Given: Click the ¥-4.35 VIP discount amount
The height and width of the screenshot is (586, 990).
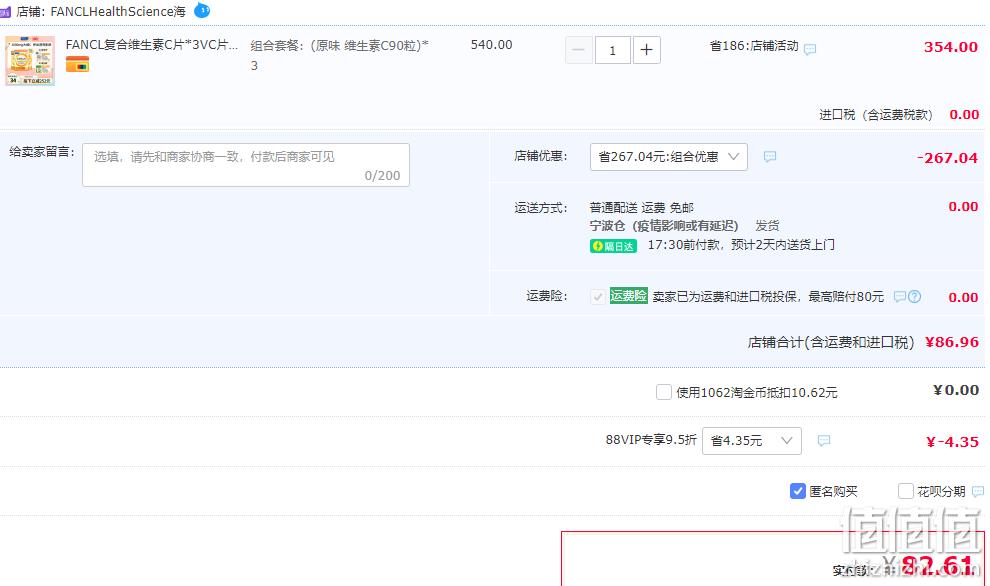Looking at the screenshot, I should coord(952,441).
